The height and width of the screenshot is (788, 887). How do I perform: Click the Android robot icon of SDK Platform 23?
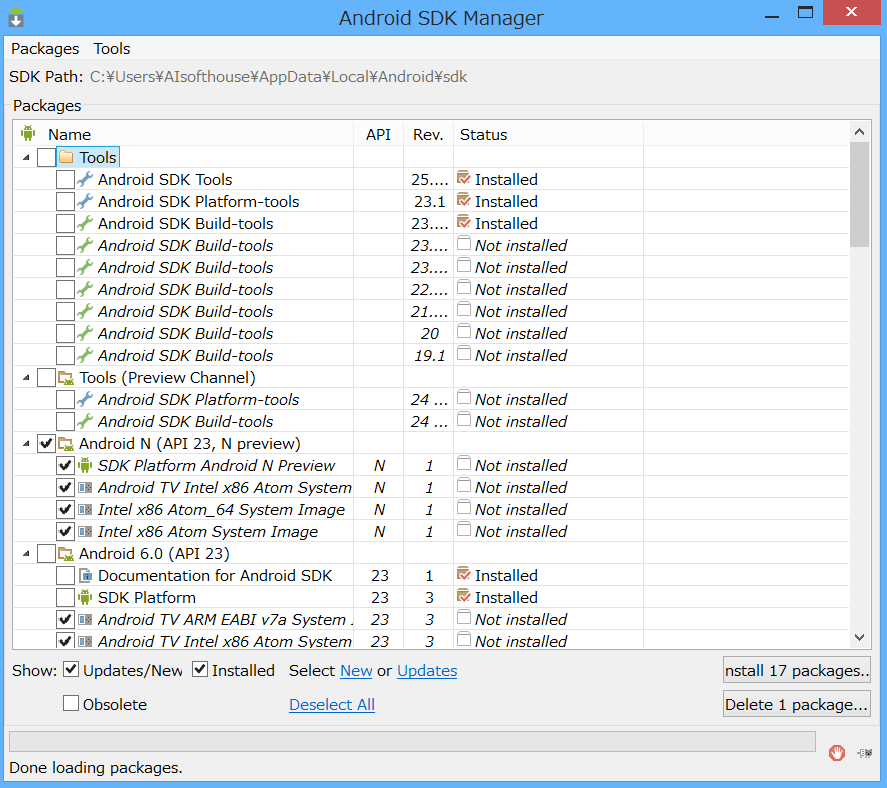click(x=85, y=597)
